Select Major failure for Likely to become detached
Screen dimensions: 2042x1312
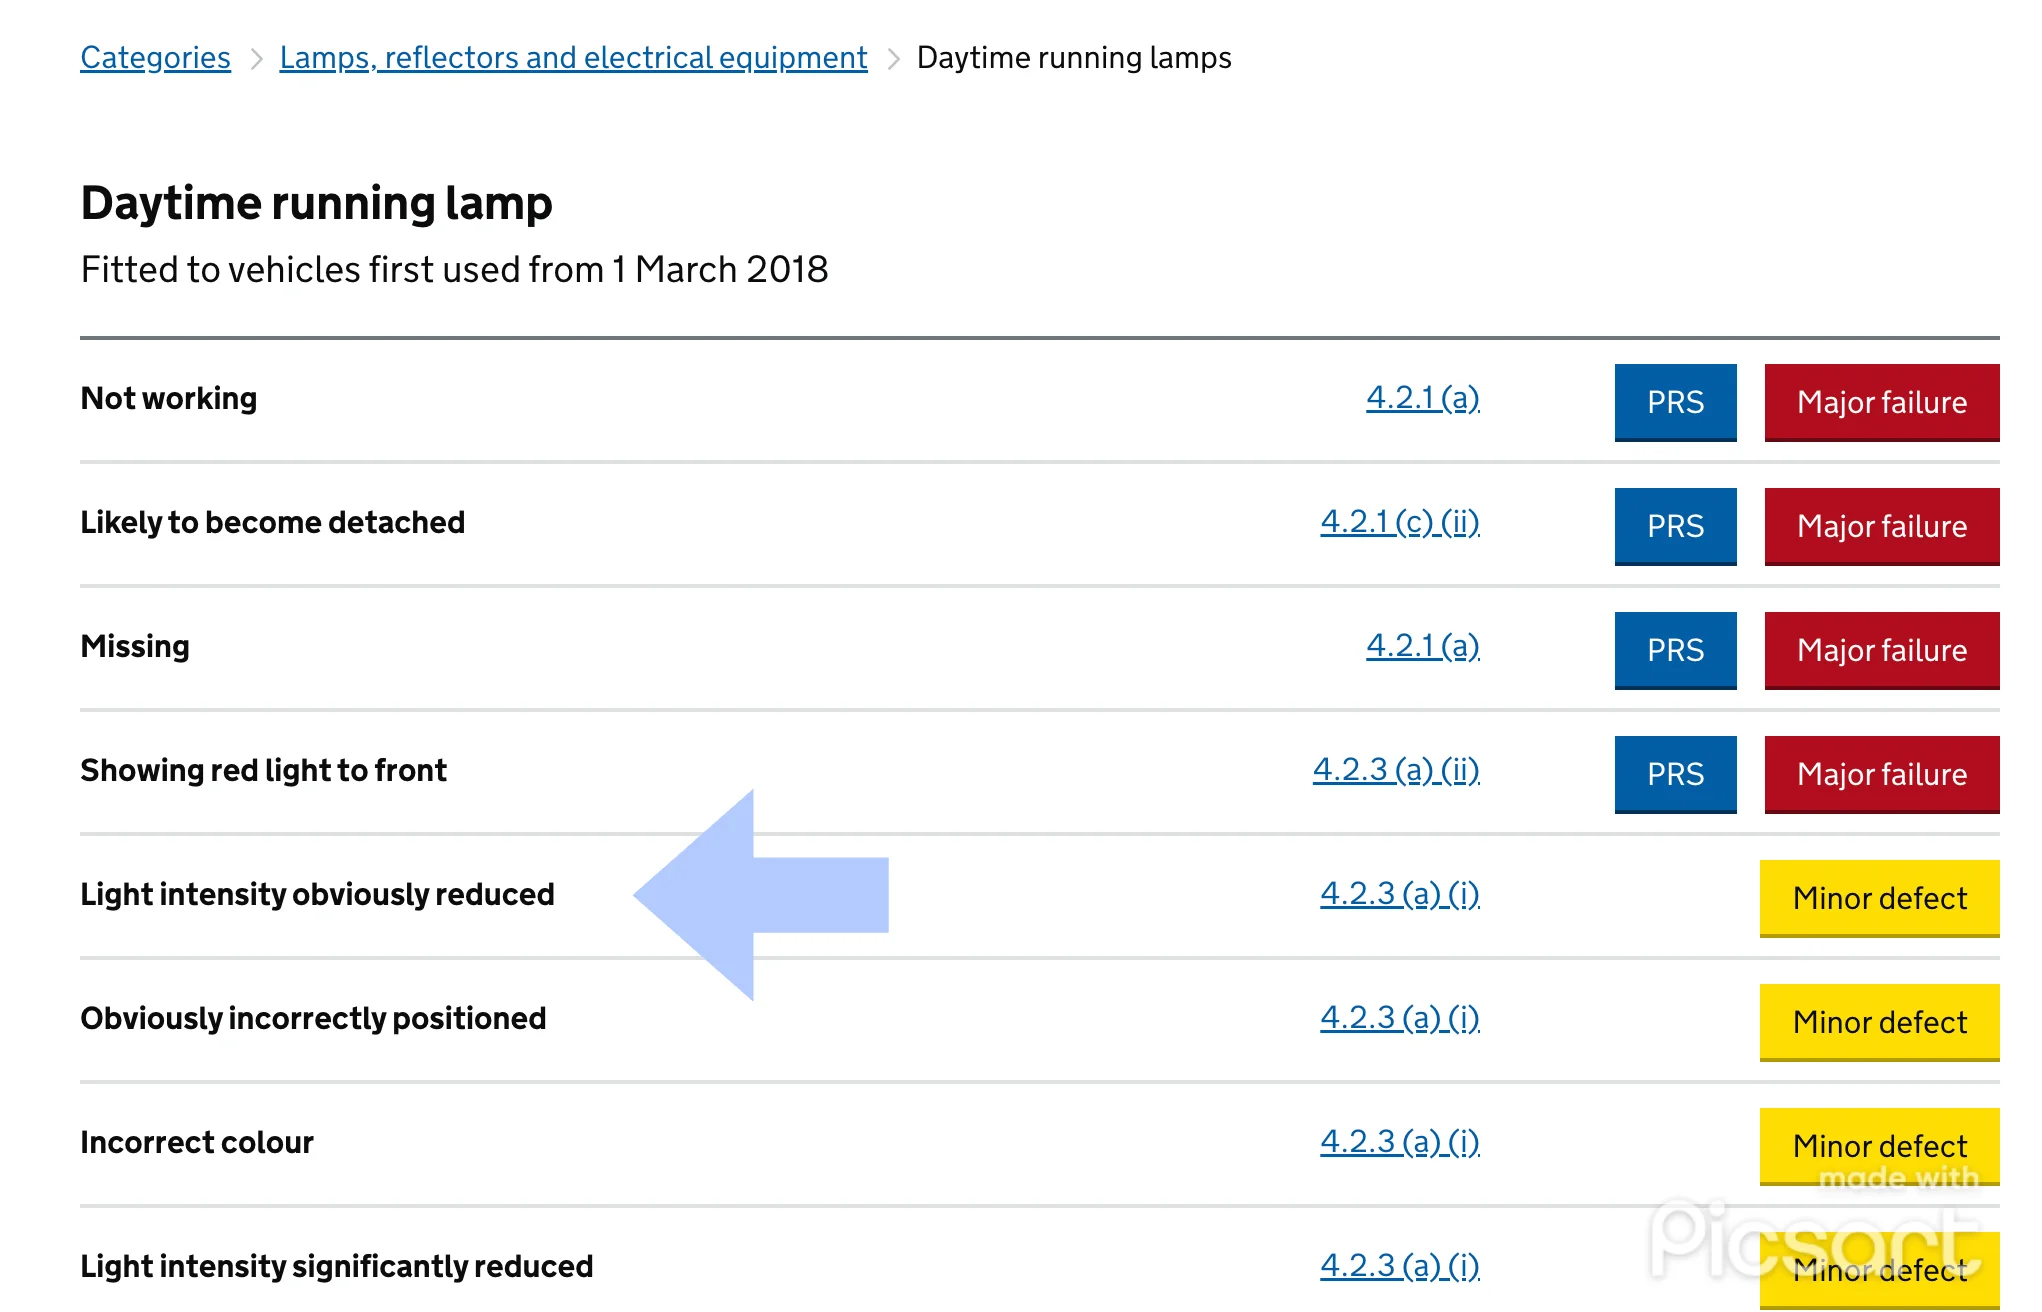pos(1881,526)
